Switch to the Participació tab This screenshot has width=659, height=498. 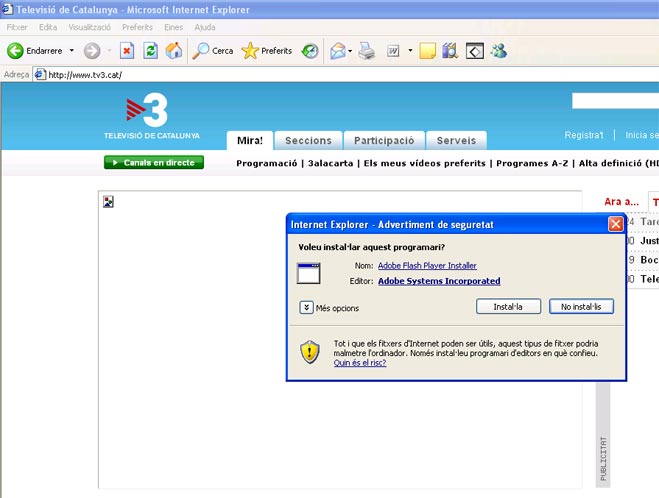tap(384, 140)
